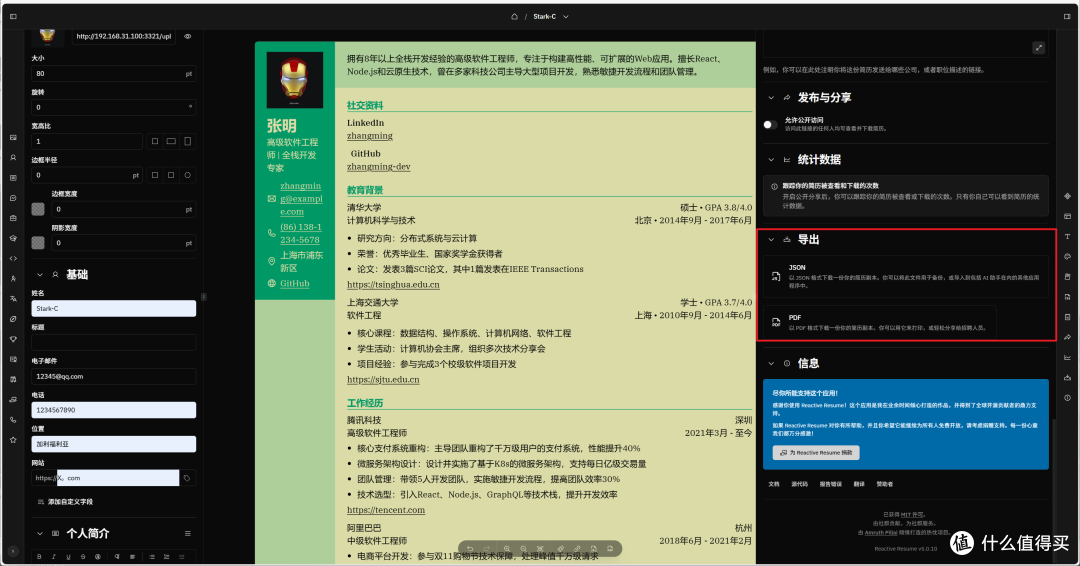Download PDF from floating toolbar icon
This screenshot has height=566, width=1080.
[610, 549]
